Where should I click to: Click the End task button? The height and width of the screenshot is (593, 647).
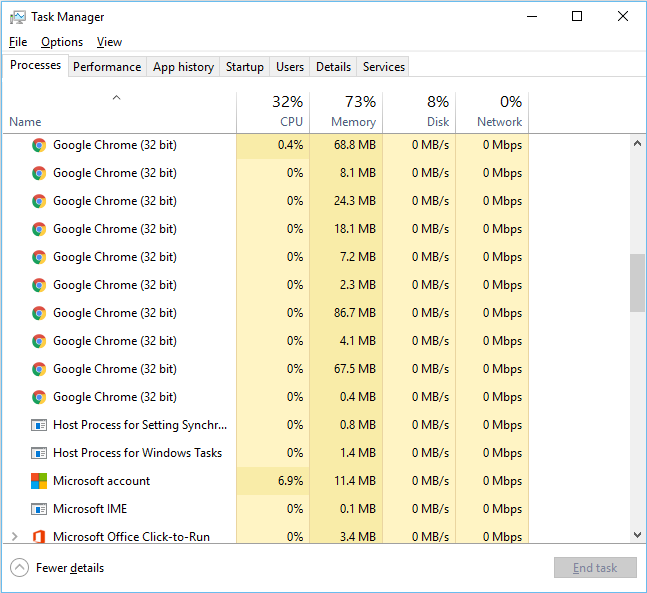point(595,568)
